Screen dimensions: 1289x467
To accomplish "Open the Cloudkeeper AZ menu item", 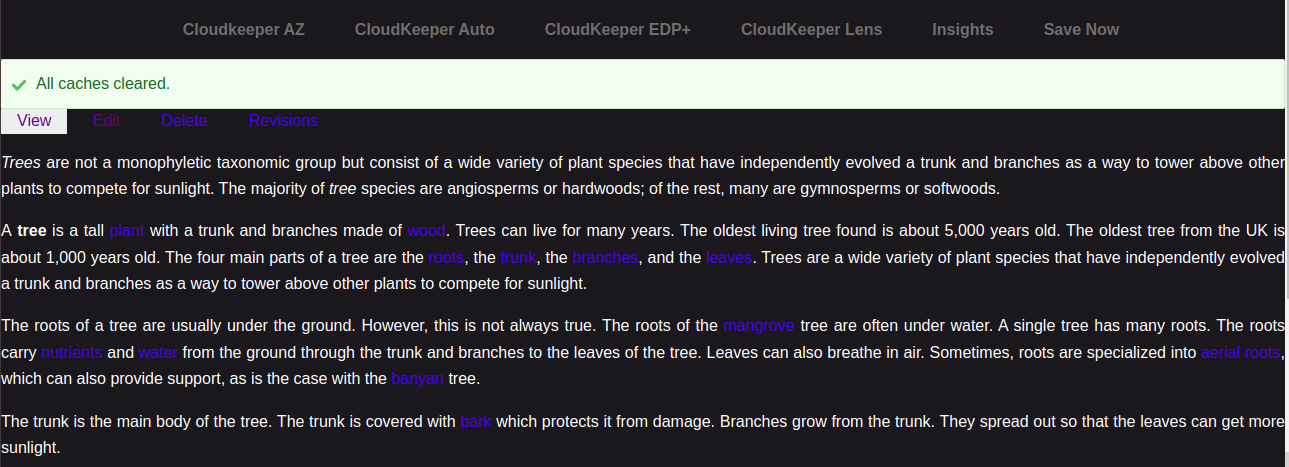I will (243, 29).
